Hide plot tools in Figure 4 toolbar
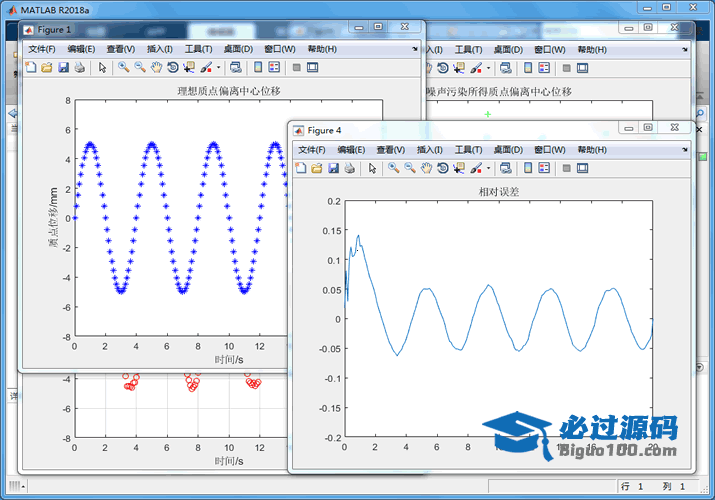 click(x=566, y=168)
